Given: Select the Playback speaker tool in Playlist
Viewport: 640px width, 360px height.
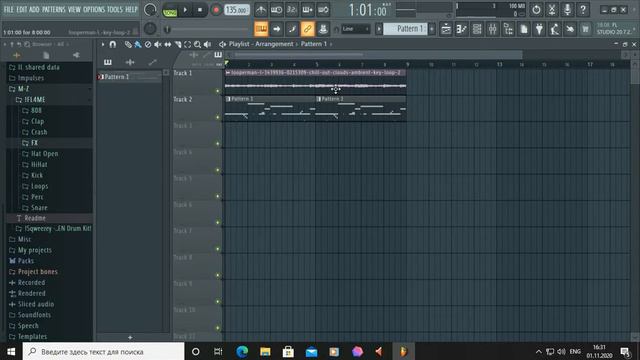Looking at the screenshot, I should pyautogui.click(x=208, y=44).
